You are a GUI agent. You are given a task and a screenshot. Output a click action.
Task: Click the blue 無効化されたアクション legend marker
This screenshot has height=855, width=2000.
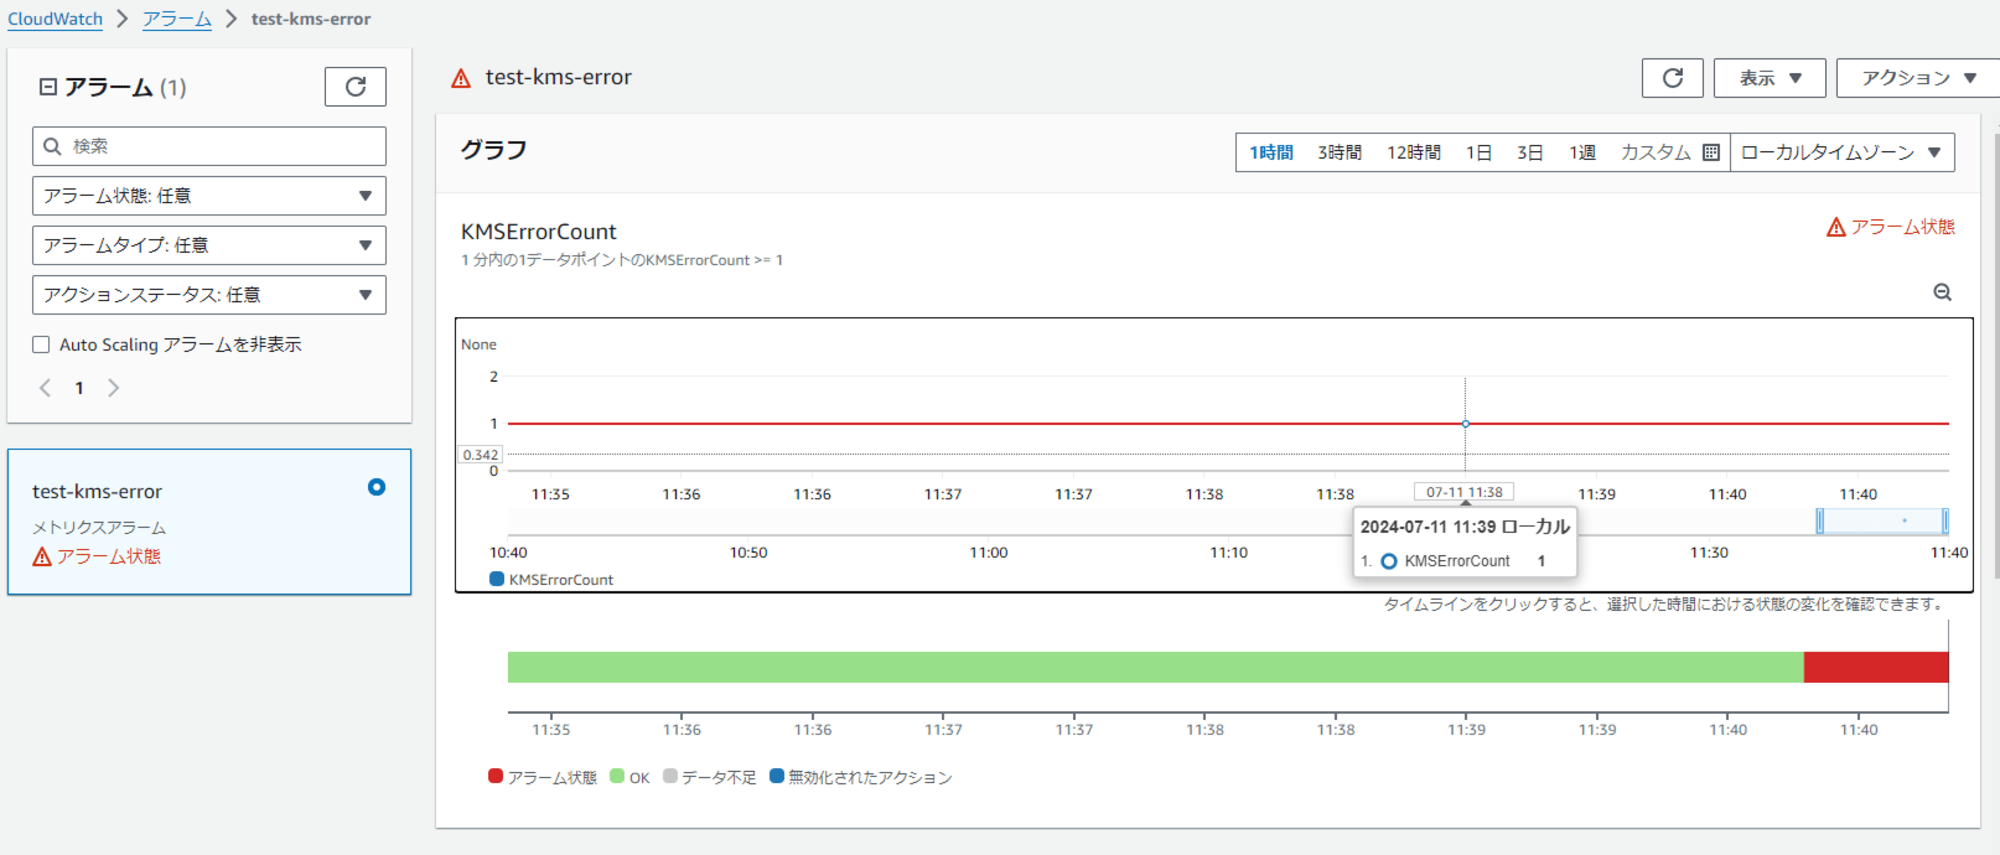(777, 776)
